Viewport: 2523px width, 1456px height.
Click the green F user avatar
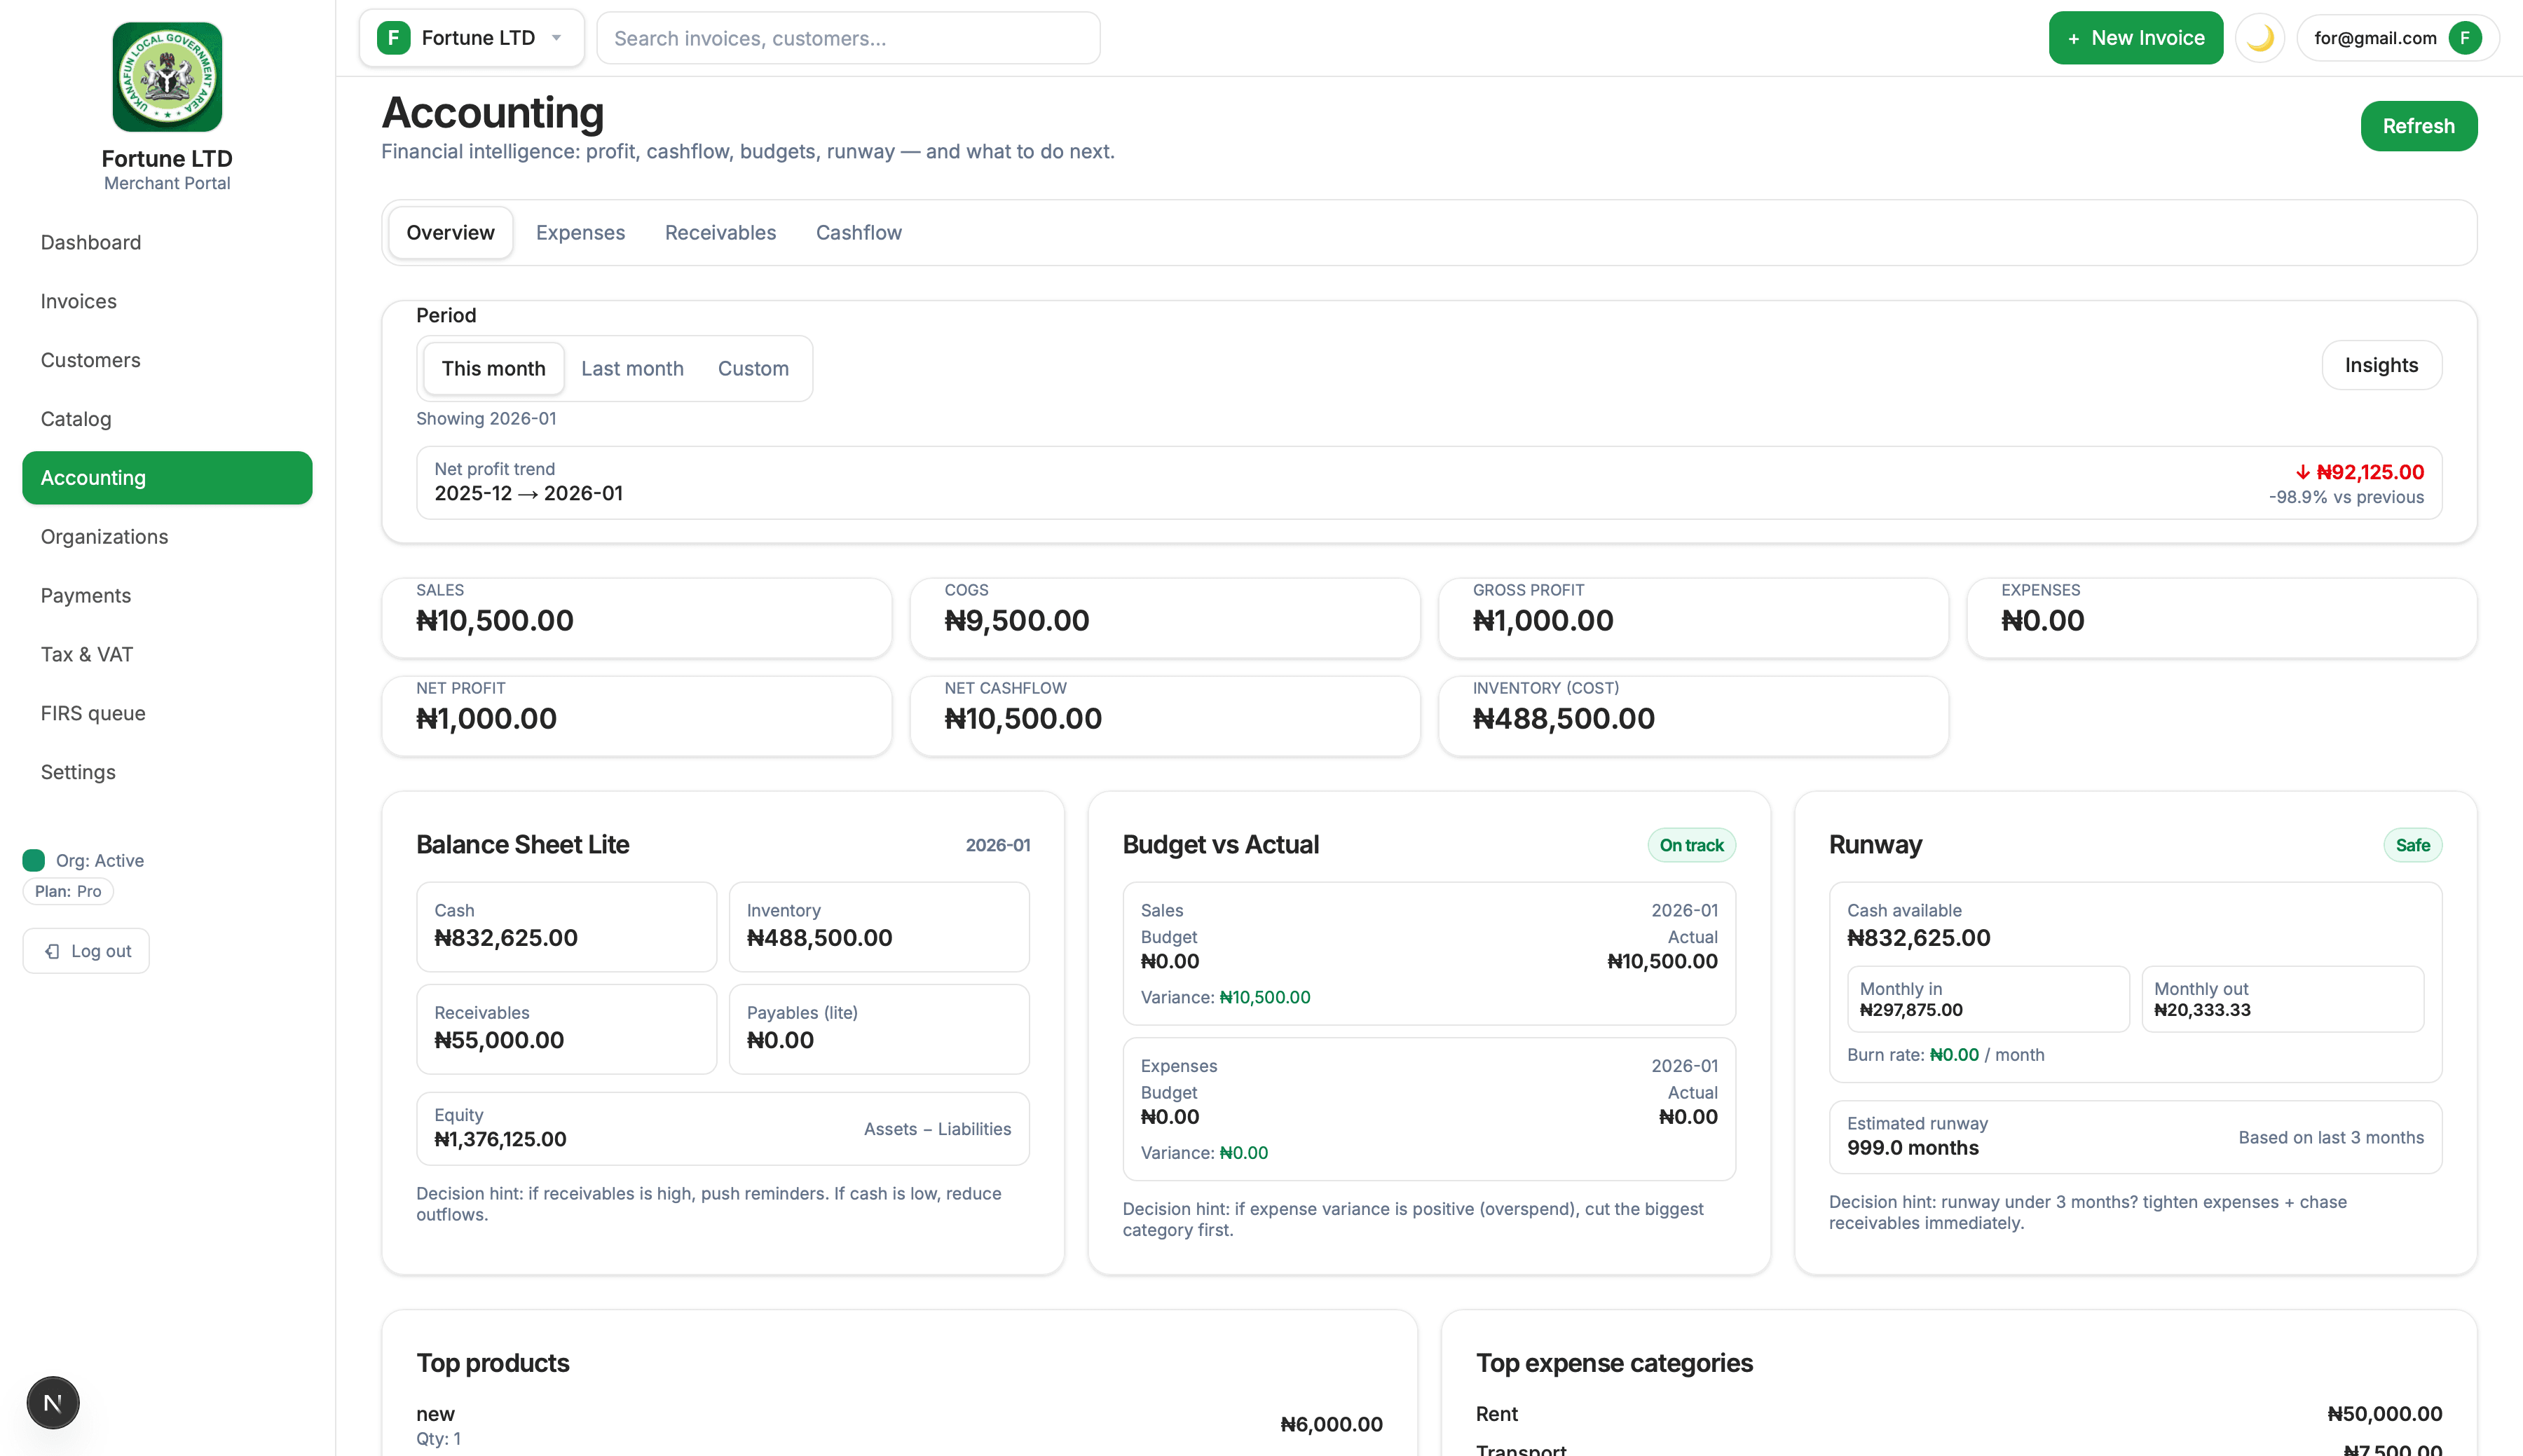[2464, 38]
